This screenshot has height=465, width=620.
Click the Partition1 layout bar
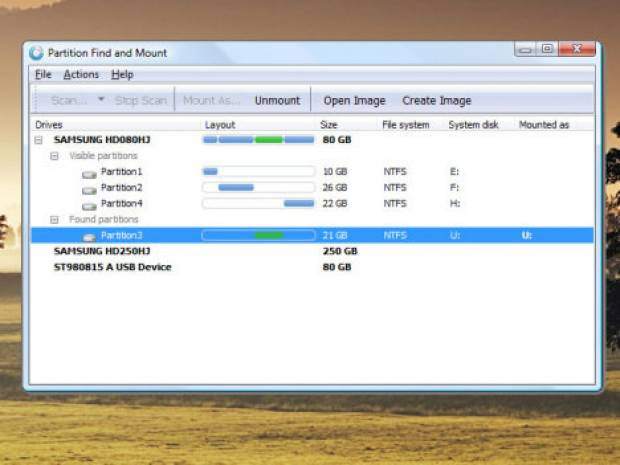tap(259, 172)
